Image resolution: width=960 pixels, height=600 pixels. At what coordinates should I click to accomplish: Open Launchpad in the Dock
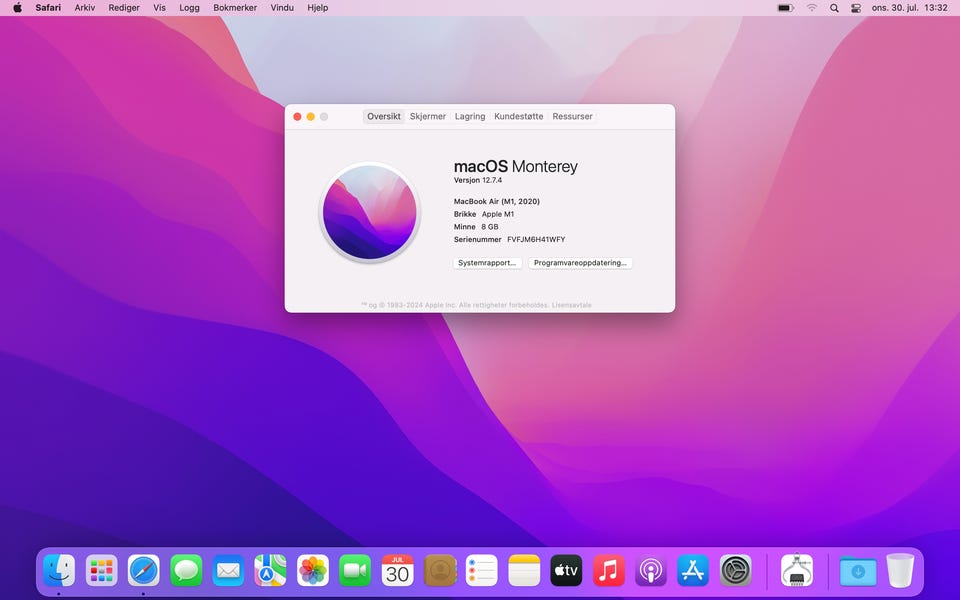(x=101, y=570)
